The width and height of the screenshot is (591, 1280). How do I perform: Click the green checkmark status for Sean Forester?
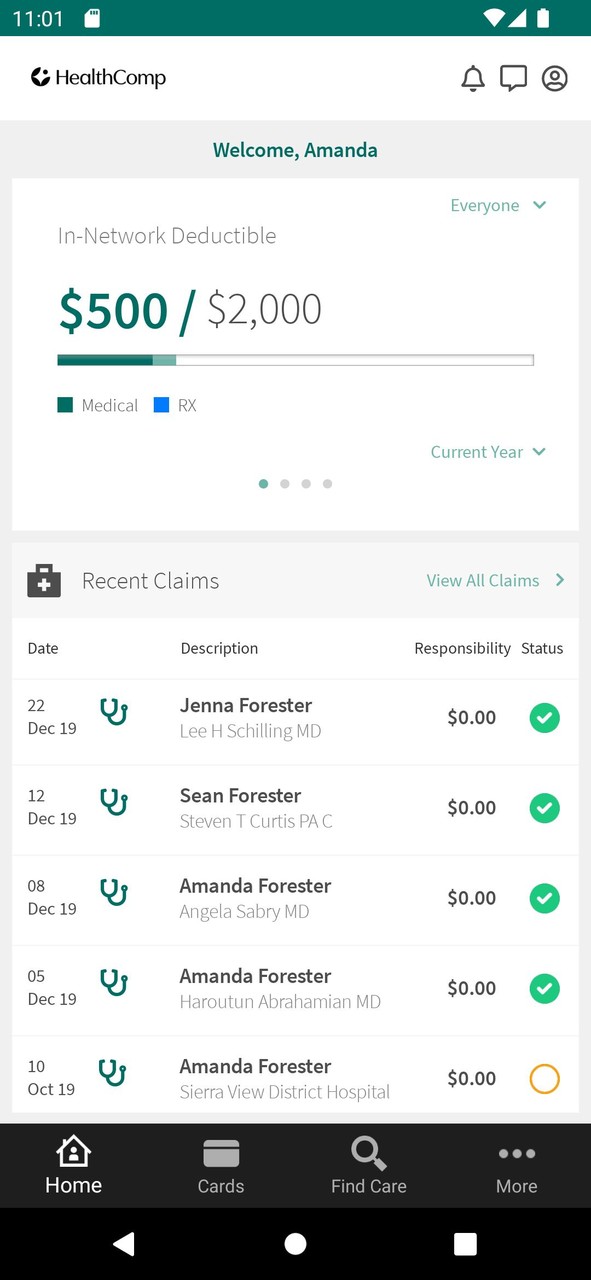tap(544, 808)
